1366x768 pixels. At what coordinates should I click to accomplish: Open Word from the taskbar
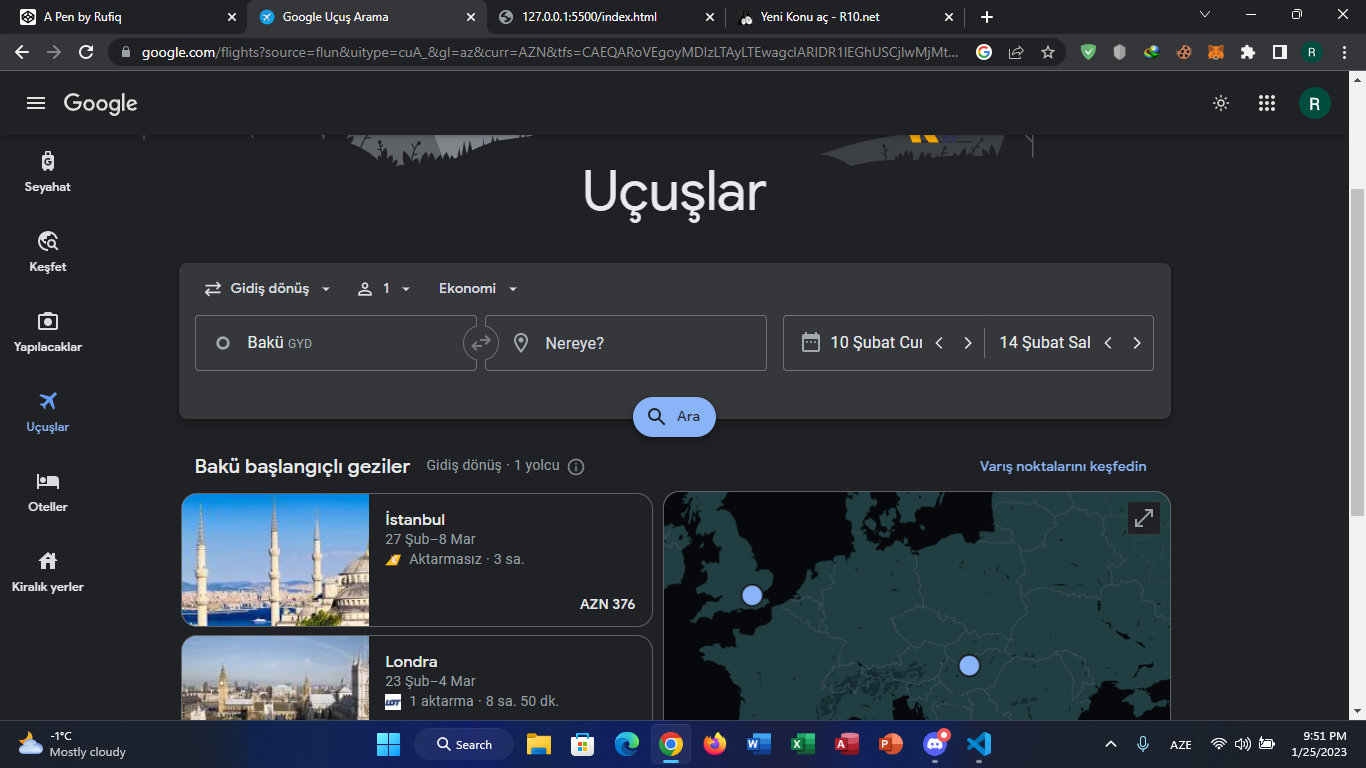pyautogui.click(x=759, y=744)
